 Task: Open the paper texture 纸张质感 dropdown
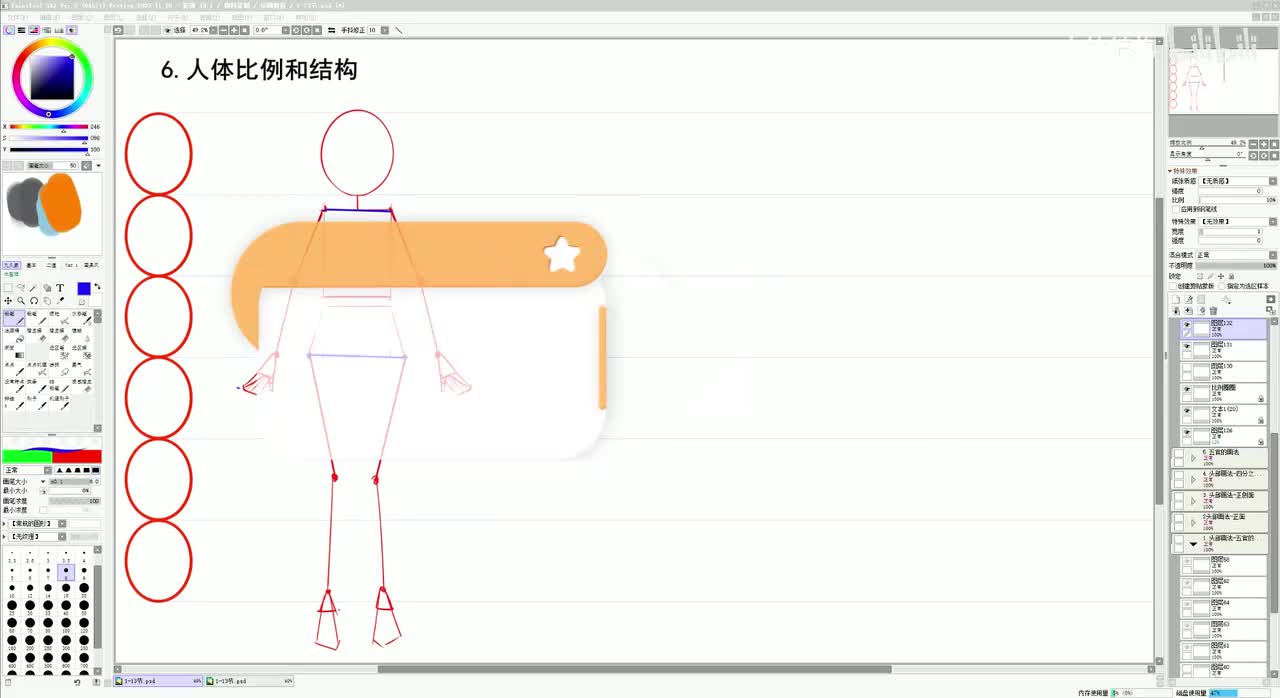point(1237,181)
